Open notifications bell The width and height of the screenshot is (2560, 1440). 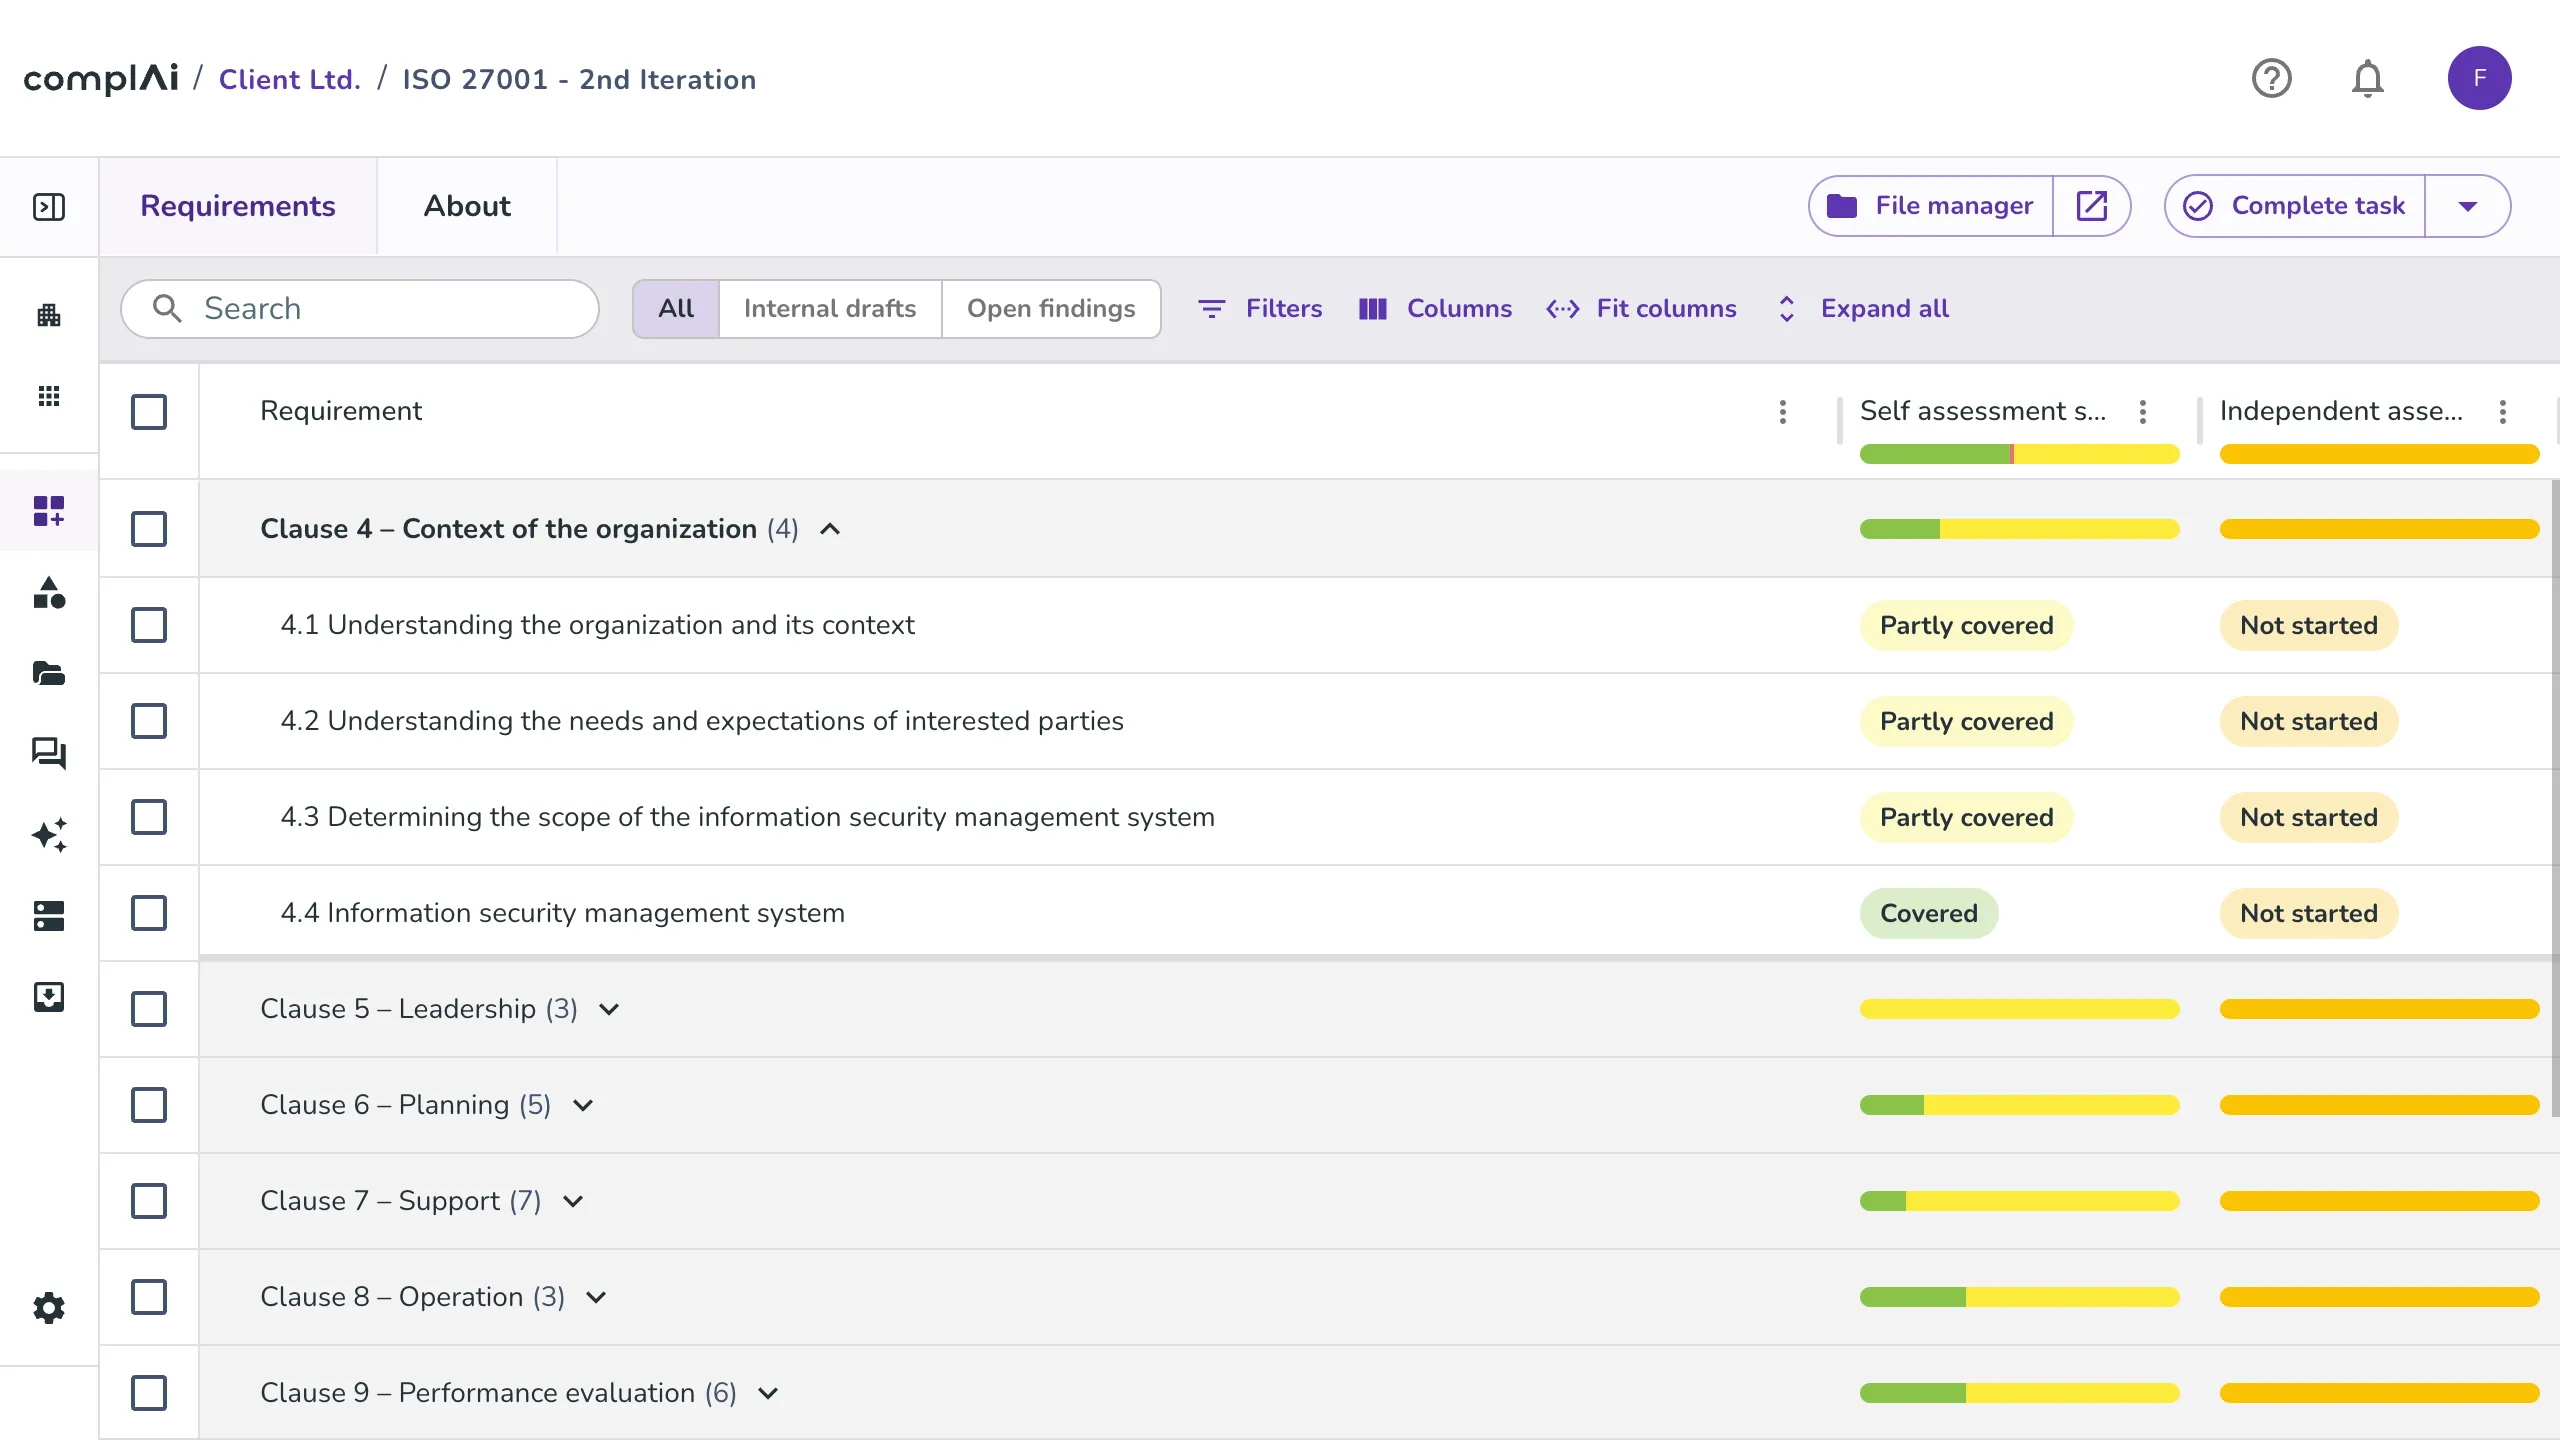point(2367,78)
